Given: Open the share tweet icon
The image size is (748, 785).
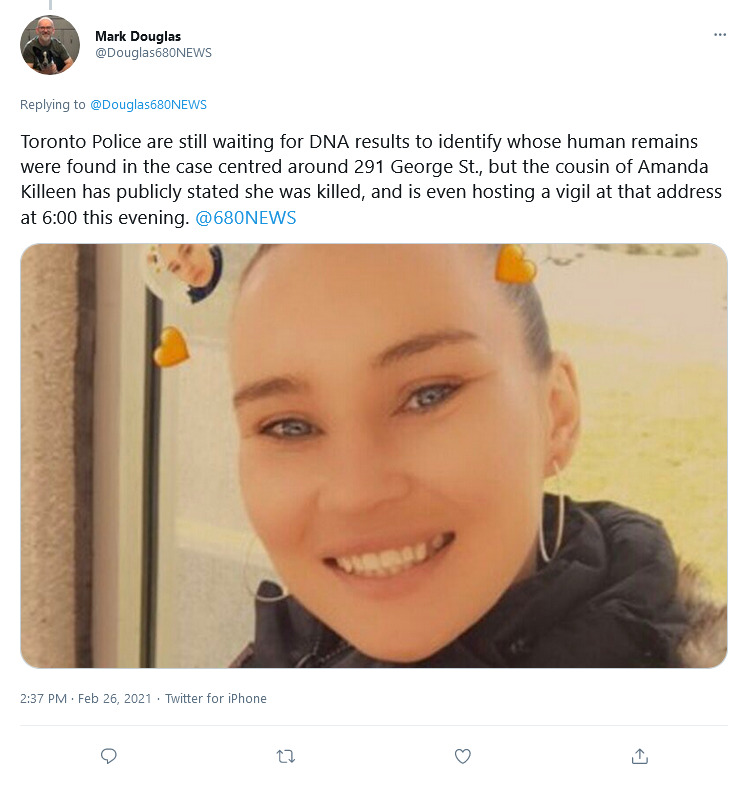Looking at the screenshot, I should coord(639,756).
